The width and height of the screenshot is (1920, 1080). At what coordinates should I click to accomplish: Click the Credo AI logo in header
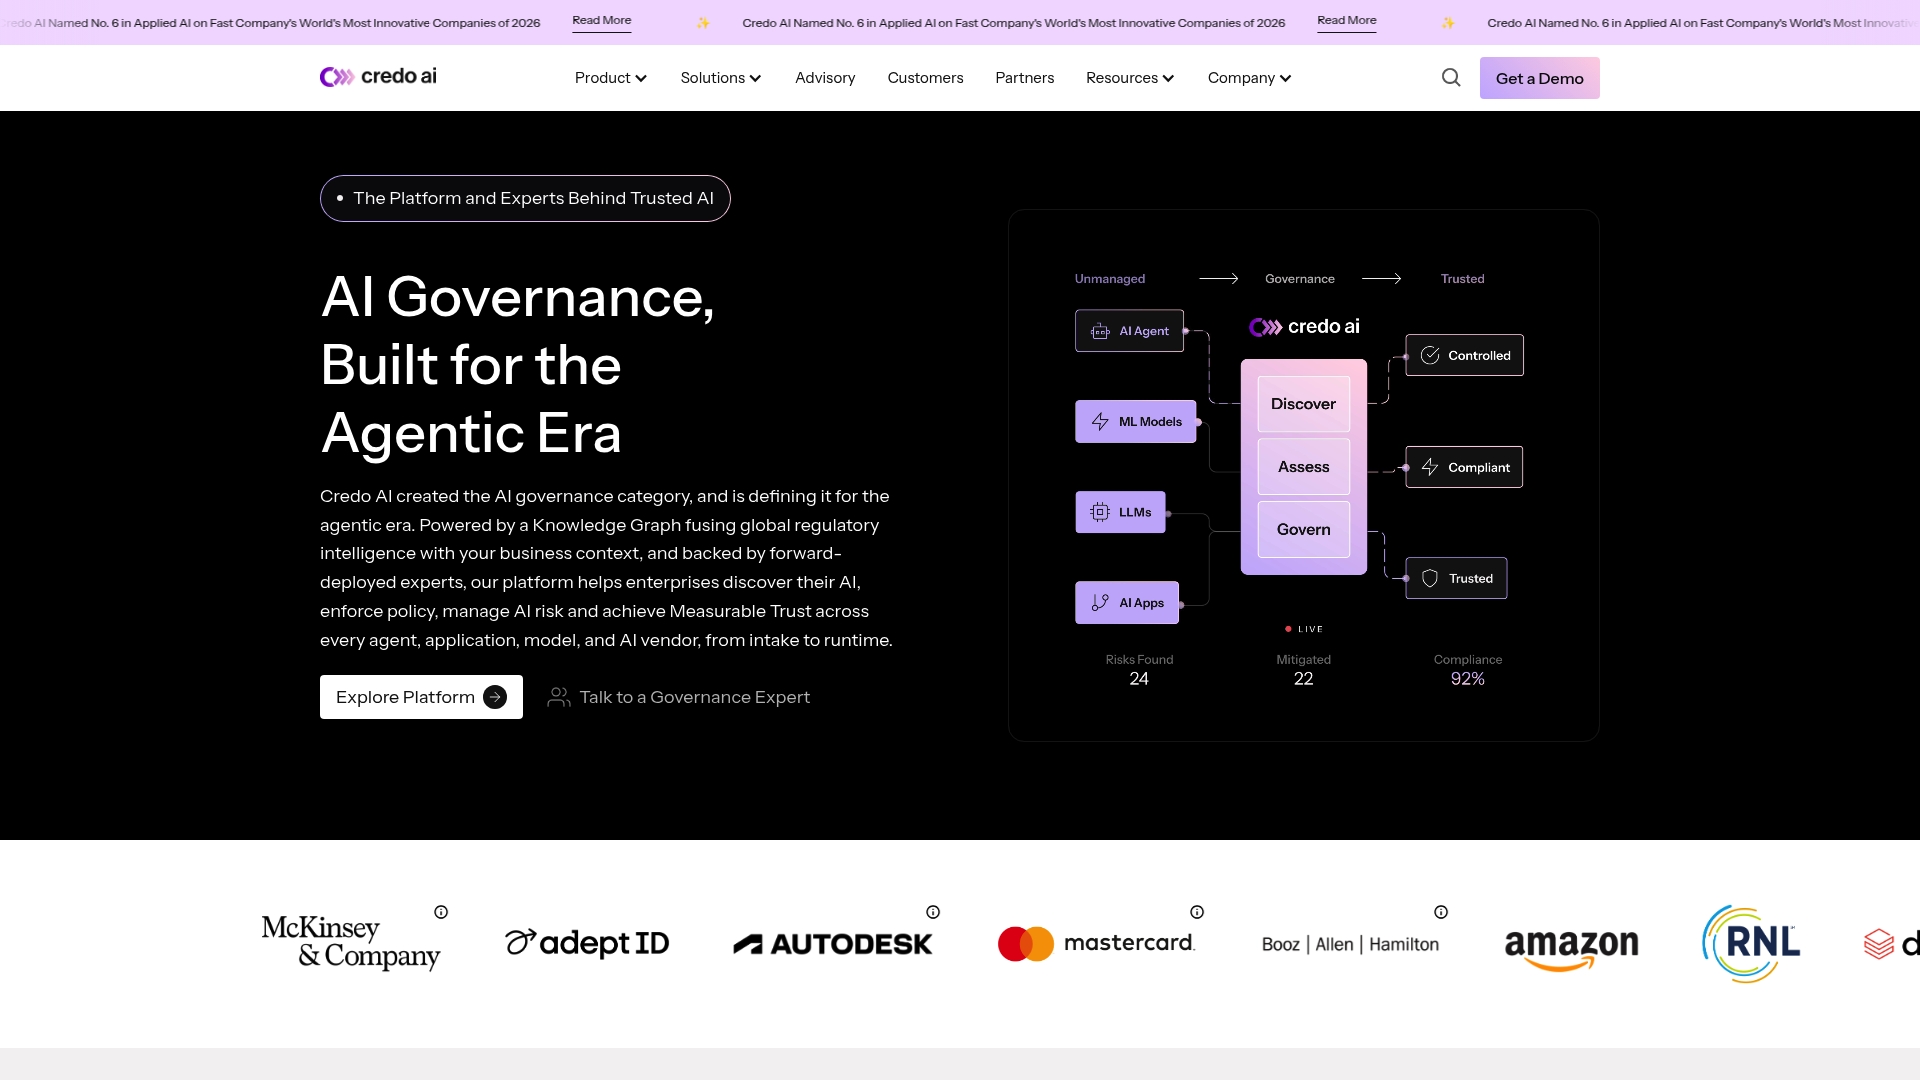click(x=378, y=77)
